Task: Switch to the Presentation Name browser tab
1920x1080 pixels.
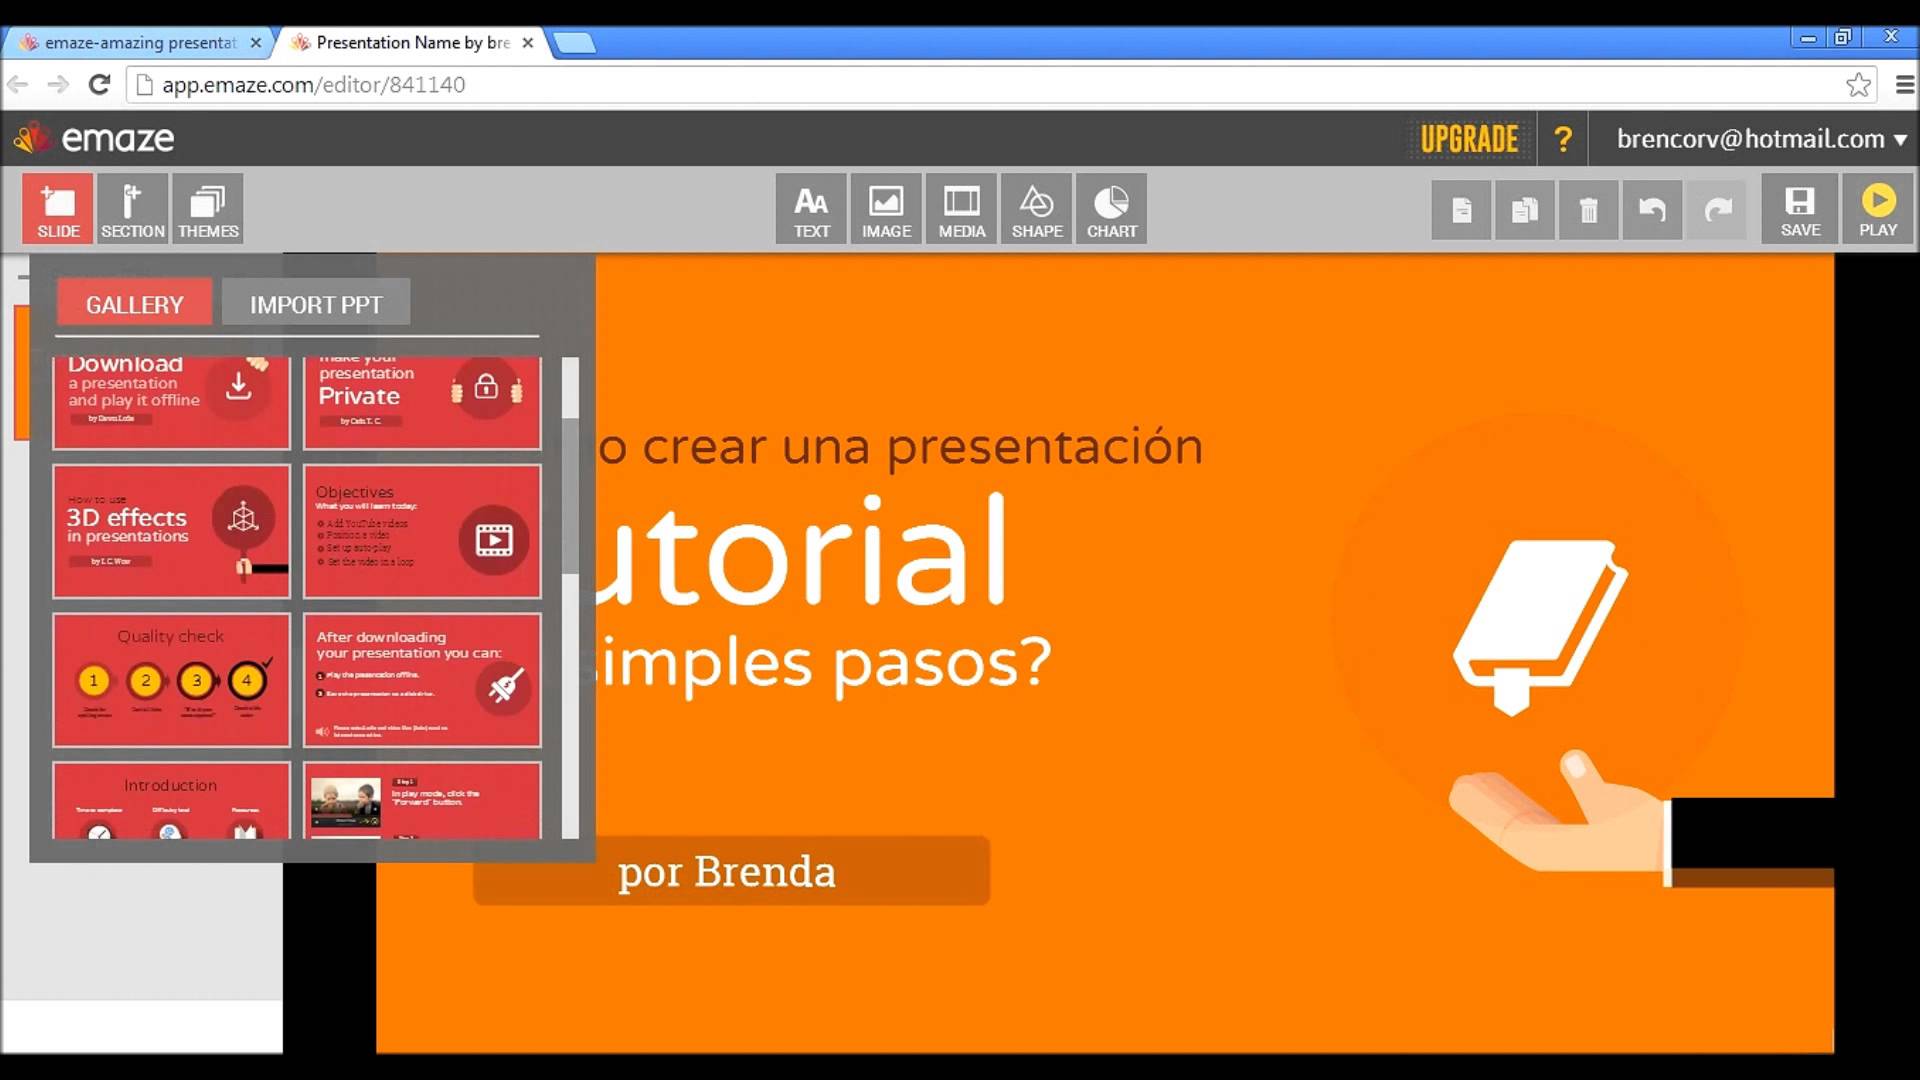Action: click(410, 42)
